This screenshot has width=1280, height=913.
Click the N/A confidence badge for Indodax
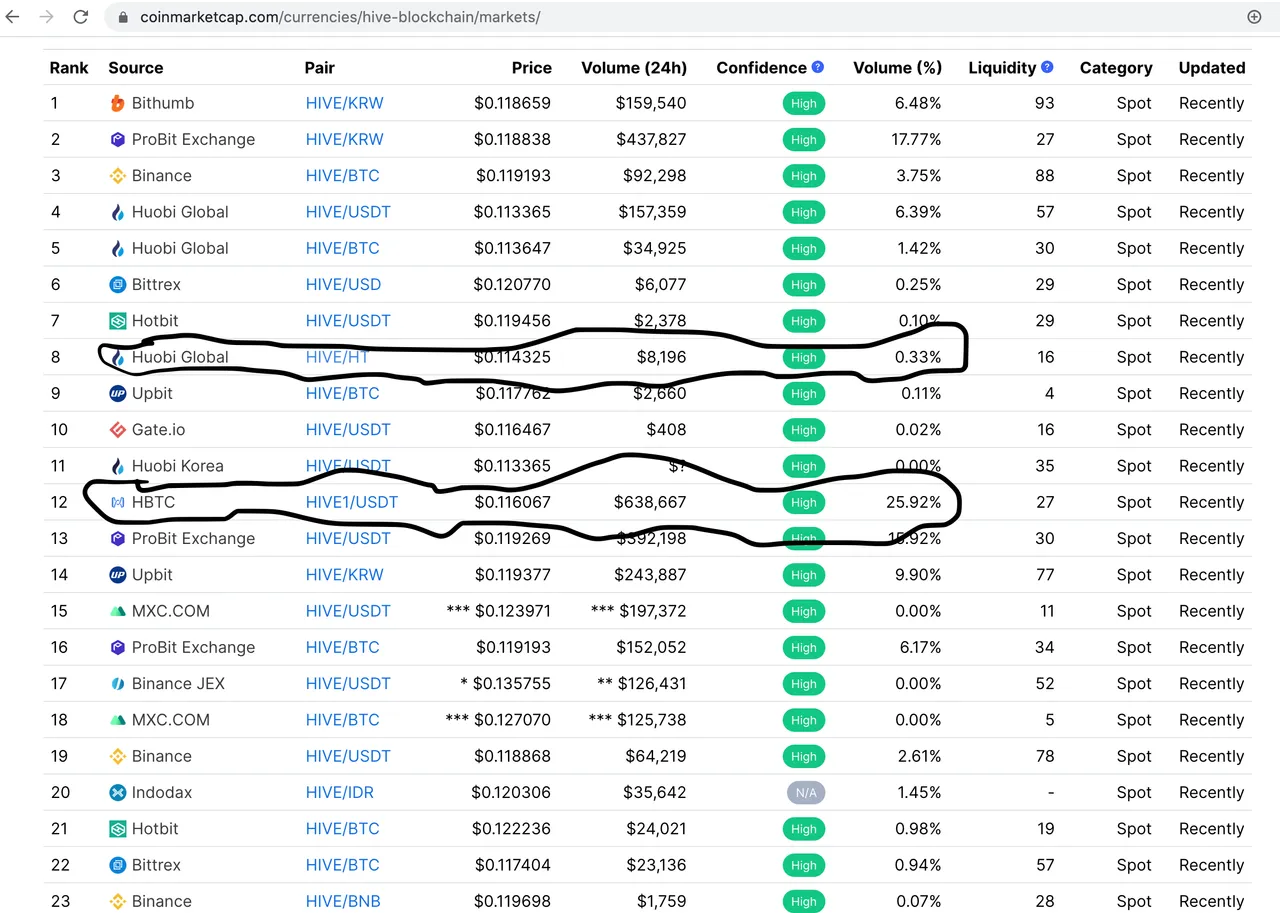(805, 793)
